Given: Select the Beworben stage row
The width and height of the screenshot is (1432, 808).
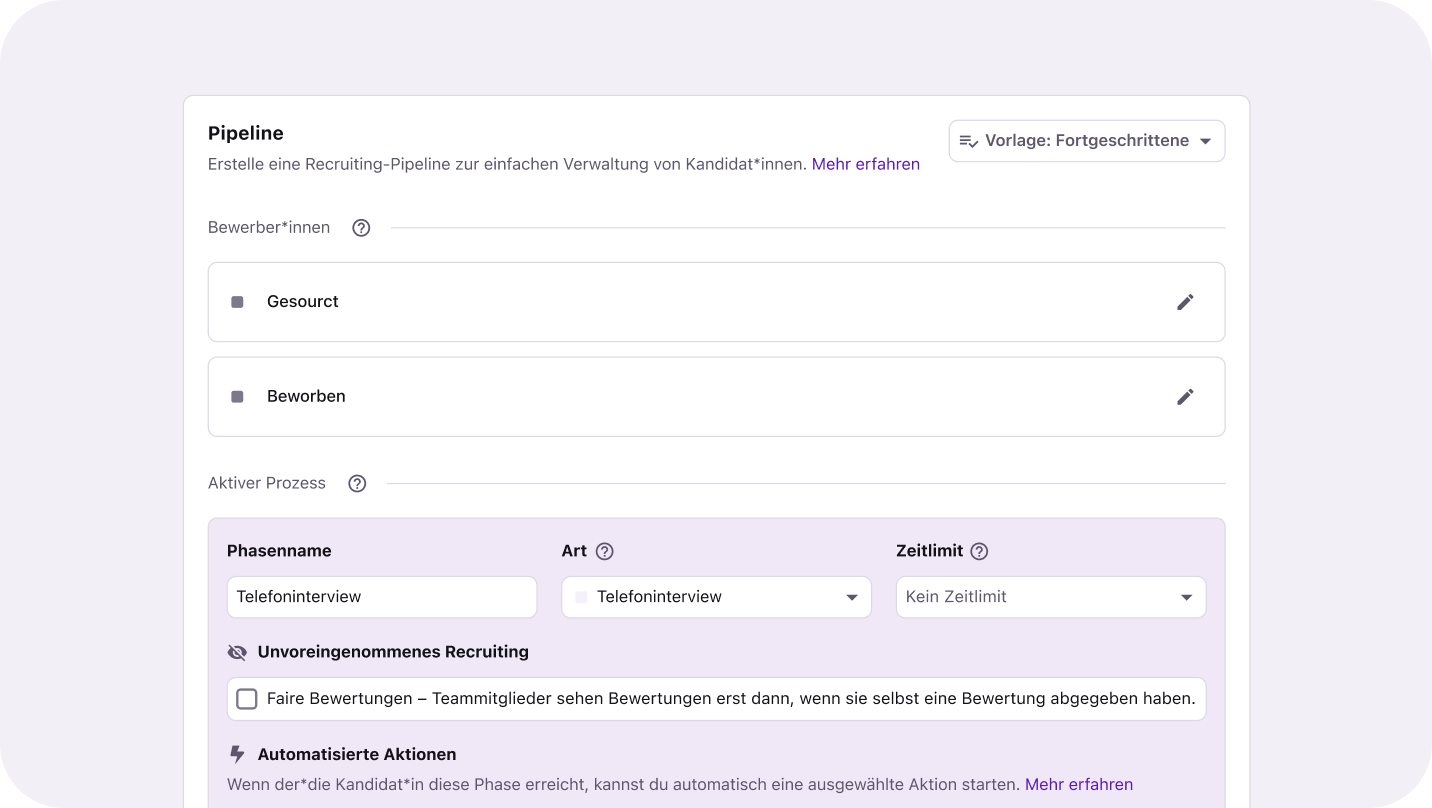Looking at the screenshot, I should click(700, 397).
